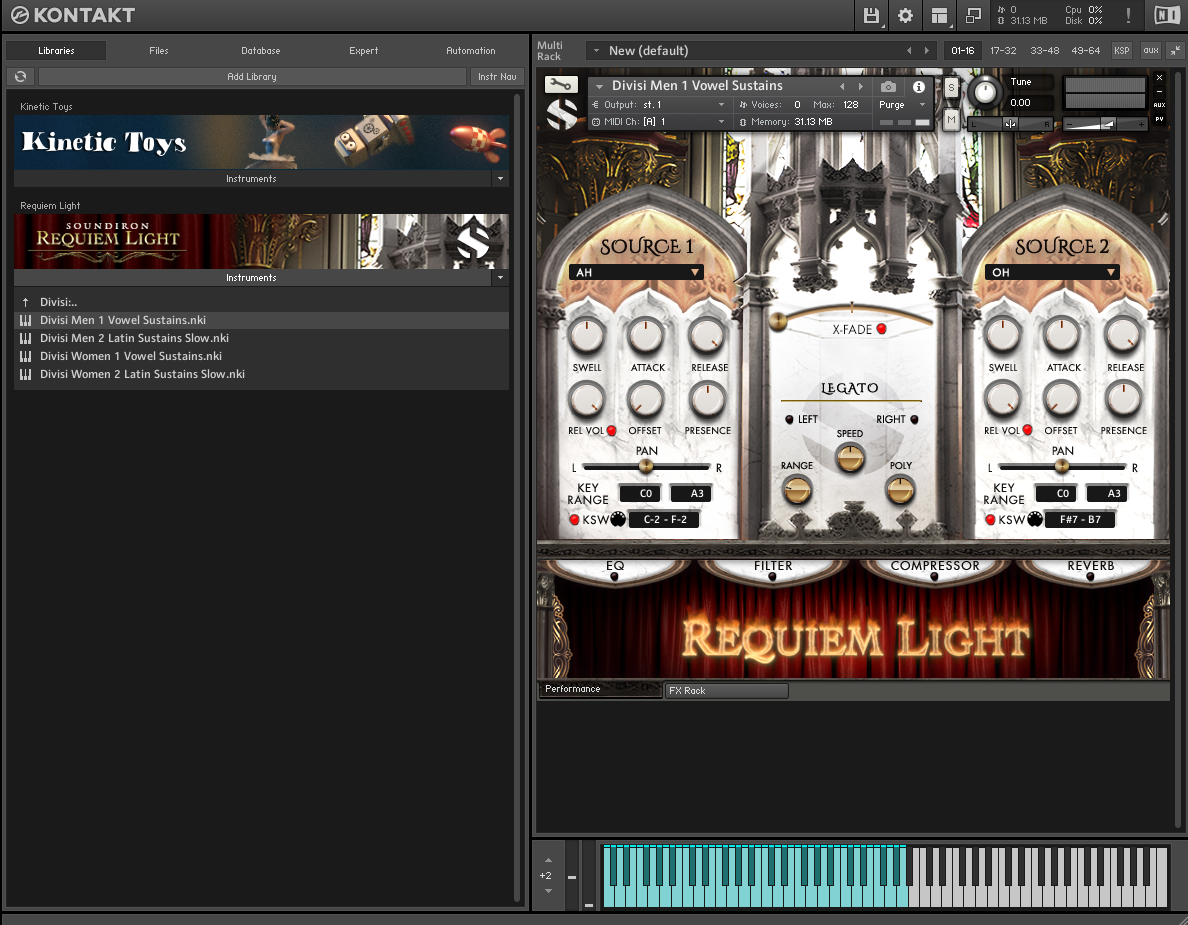This screenshot has height=925, width=1188.
Task: Load previous instrument with left arrow
Action: pyautogui.click(x=842, y=86)
